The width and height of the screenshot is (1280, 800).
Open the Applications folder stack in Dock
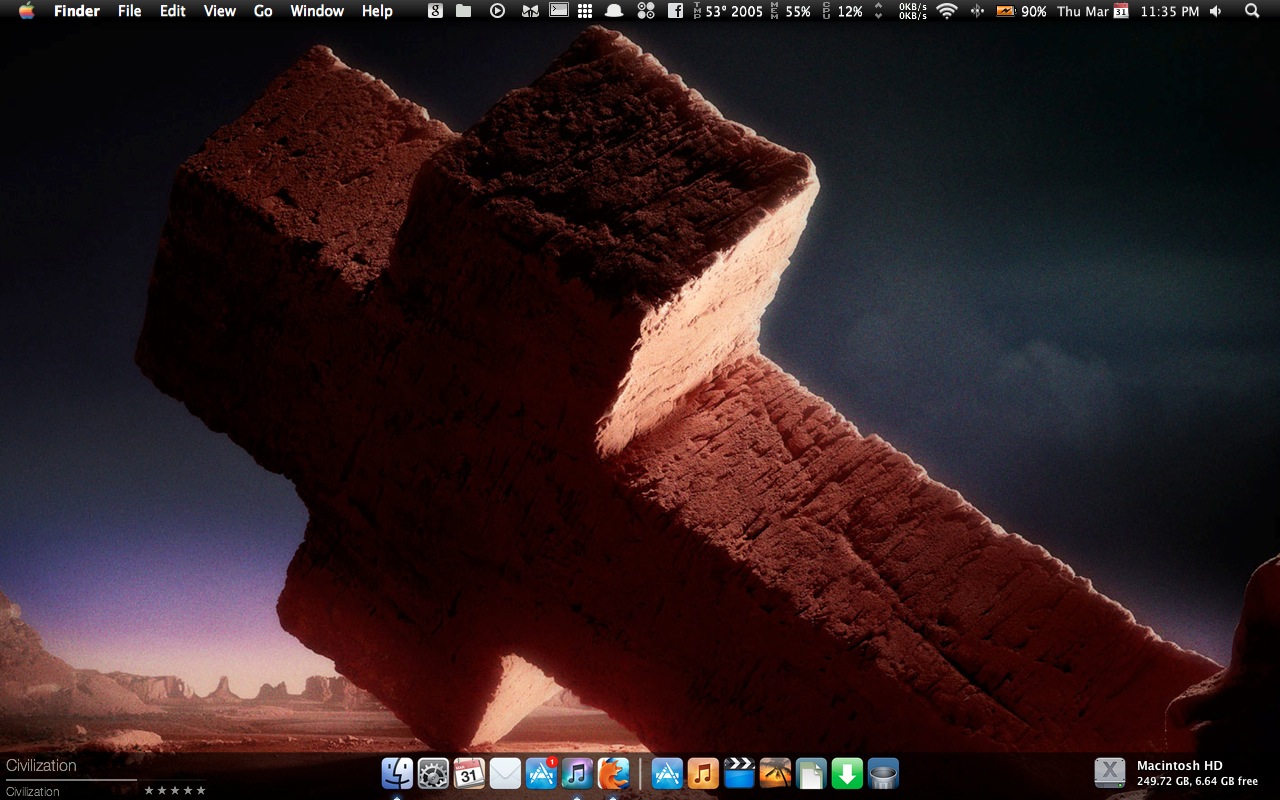[x=667, y=773]
